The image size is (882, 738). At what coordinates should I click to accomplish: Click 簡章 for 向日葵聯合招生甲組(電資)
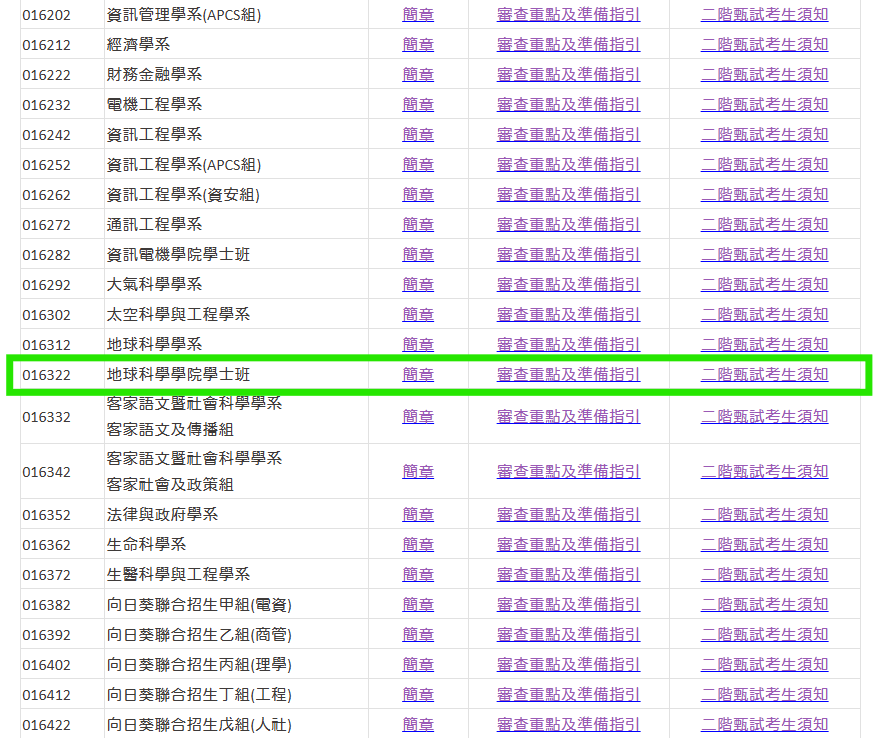[x=418, y=605]
